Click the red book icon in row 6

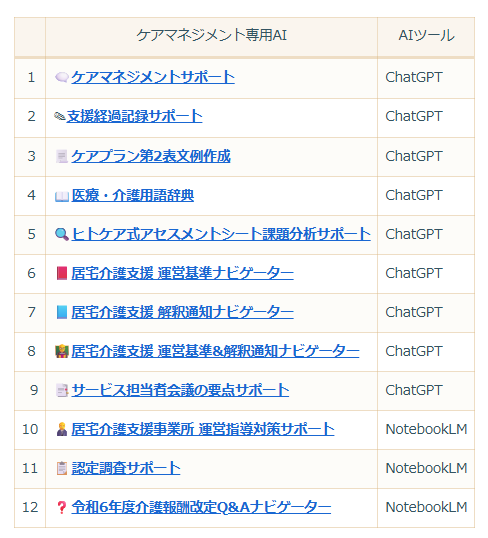tap(62, 273)
